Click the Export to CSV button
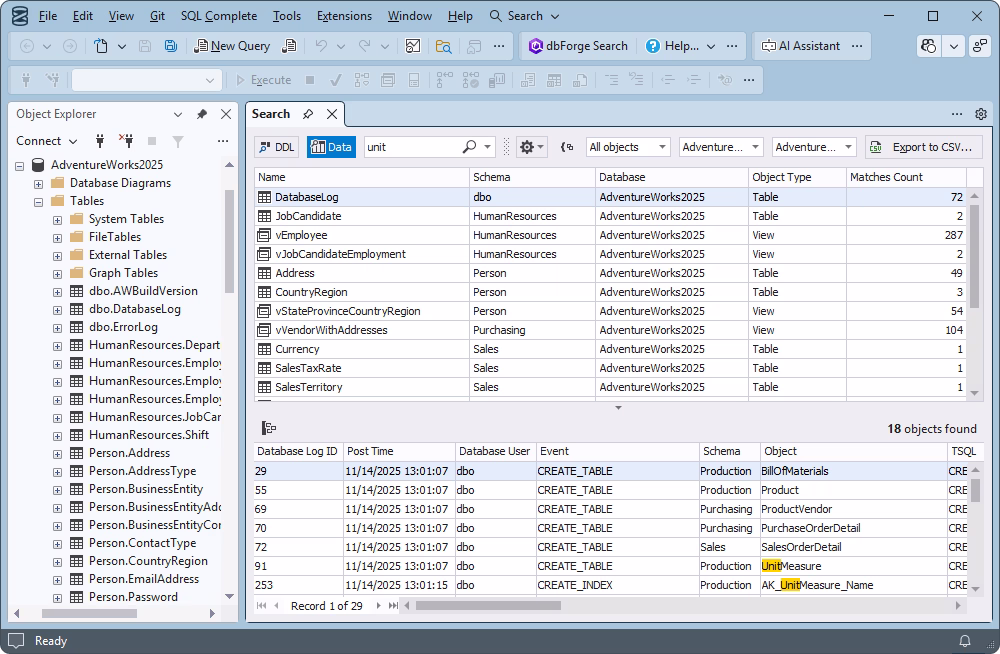1000x654 pixels. 922,146
